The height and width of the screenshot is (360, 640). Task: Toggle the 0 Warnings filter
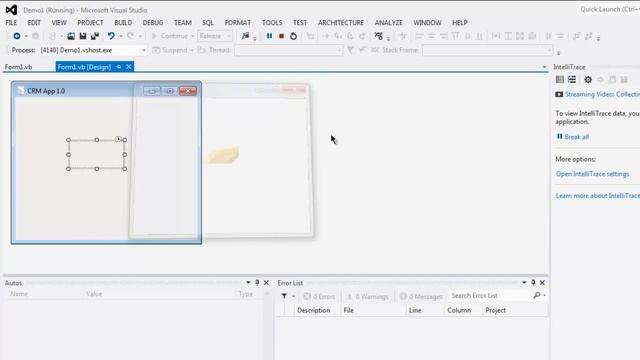367,296
